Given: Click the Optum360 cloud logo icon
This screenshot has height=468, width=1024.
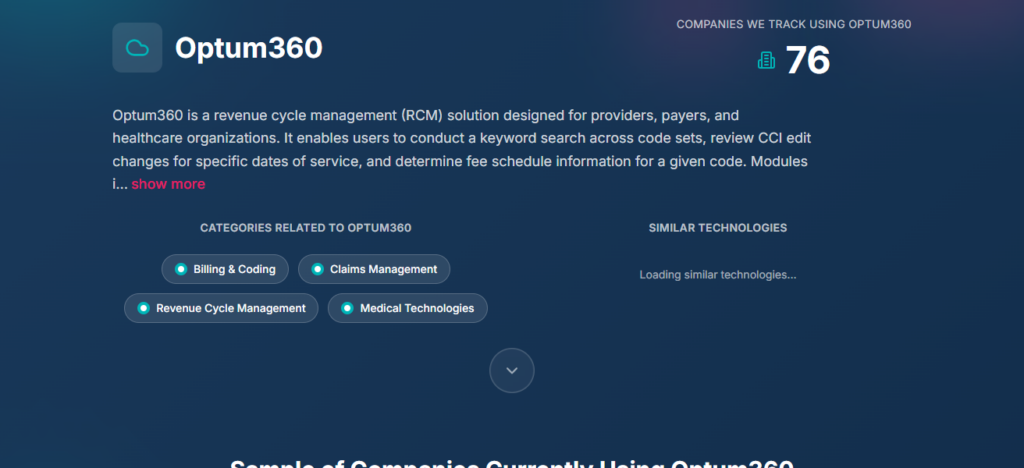Looking at the screenshot, I should pos(137,48).
